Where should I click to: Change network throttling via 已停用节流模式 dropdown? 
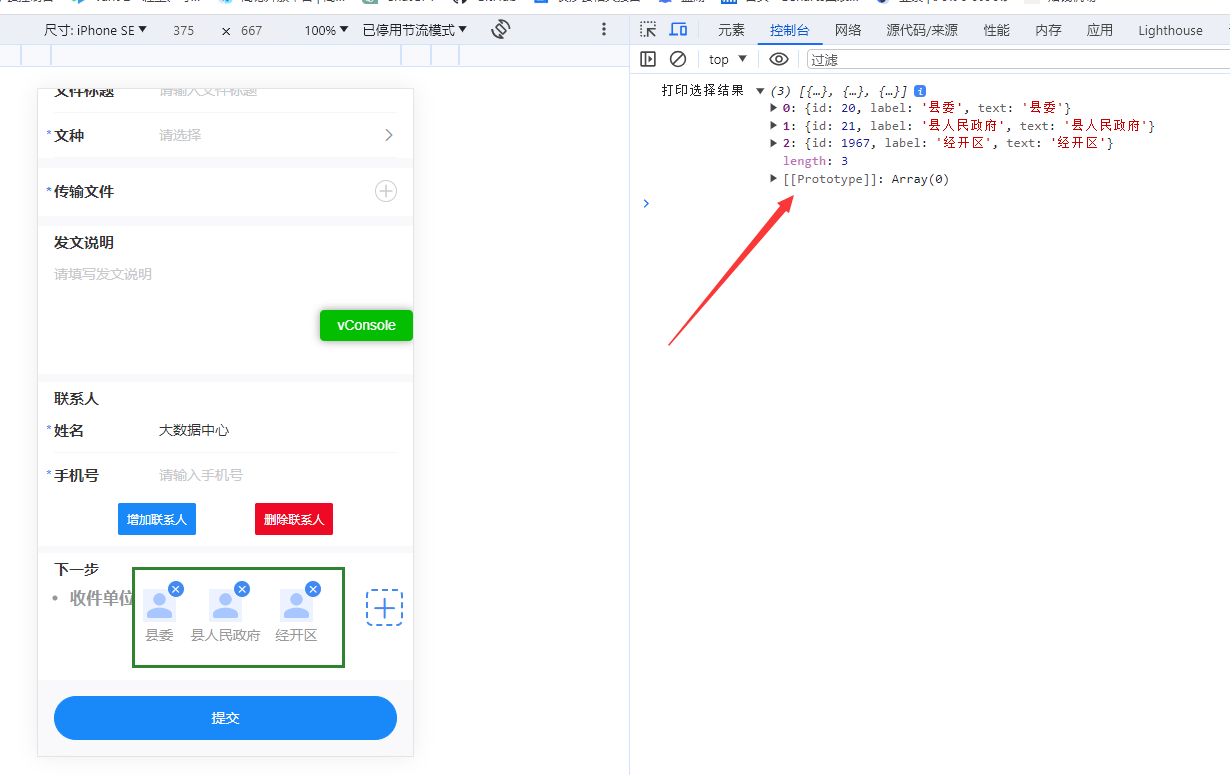coord(415,29)
